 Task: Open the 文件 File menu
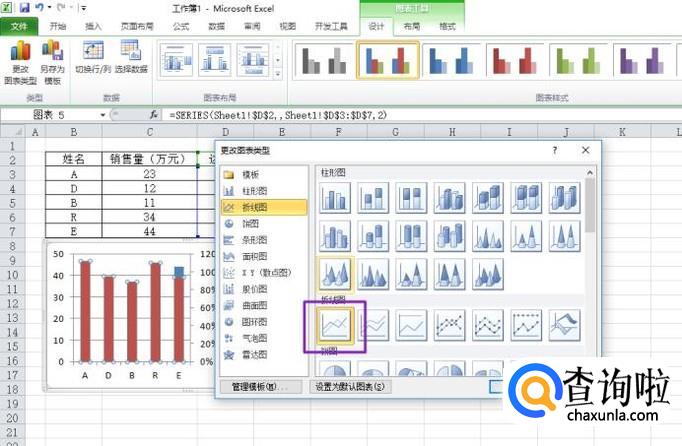[19, 27]
